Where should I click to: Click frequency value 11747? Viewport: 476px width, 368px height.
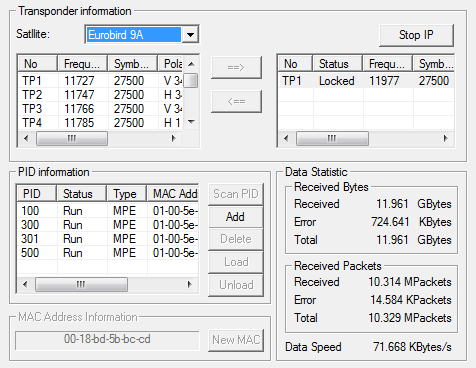[x=79, y=95]
